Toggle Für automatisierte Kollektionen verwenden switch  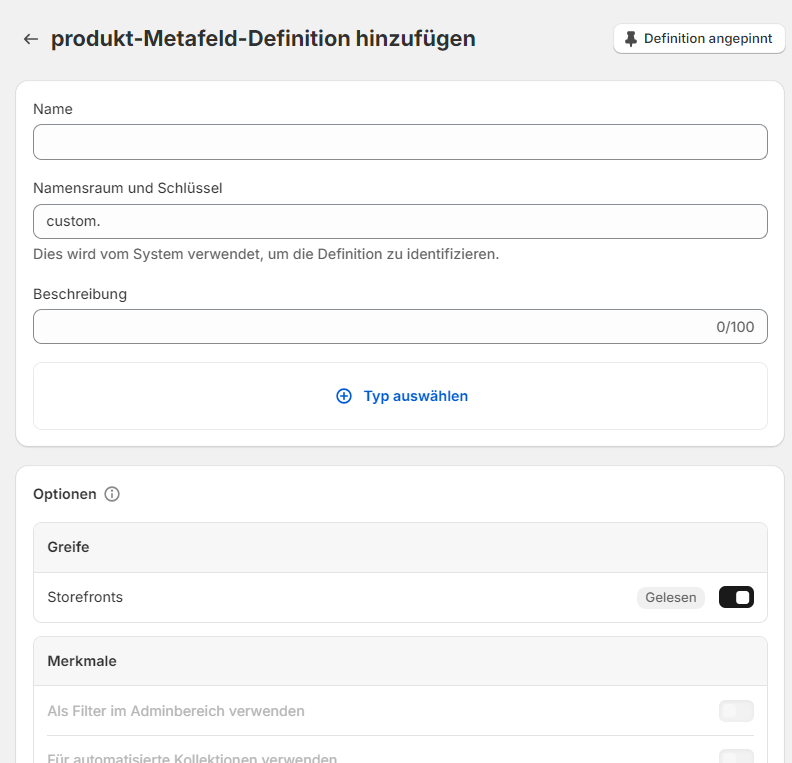[736, 756]
